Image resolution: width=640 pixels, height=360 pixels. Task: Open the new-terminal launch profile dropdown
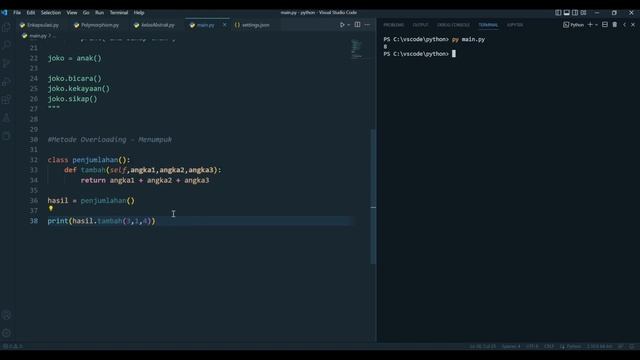(x=596, y=25)
